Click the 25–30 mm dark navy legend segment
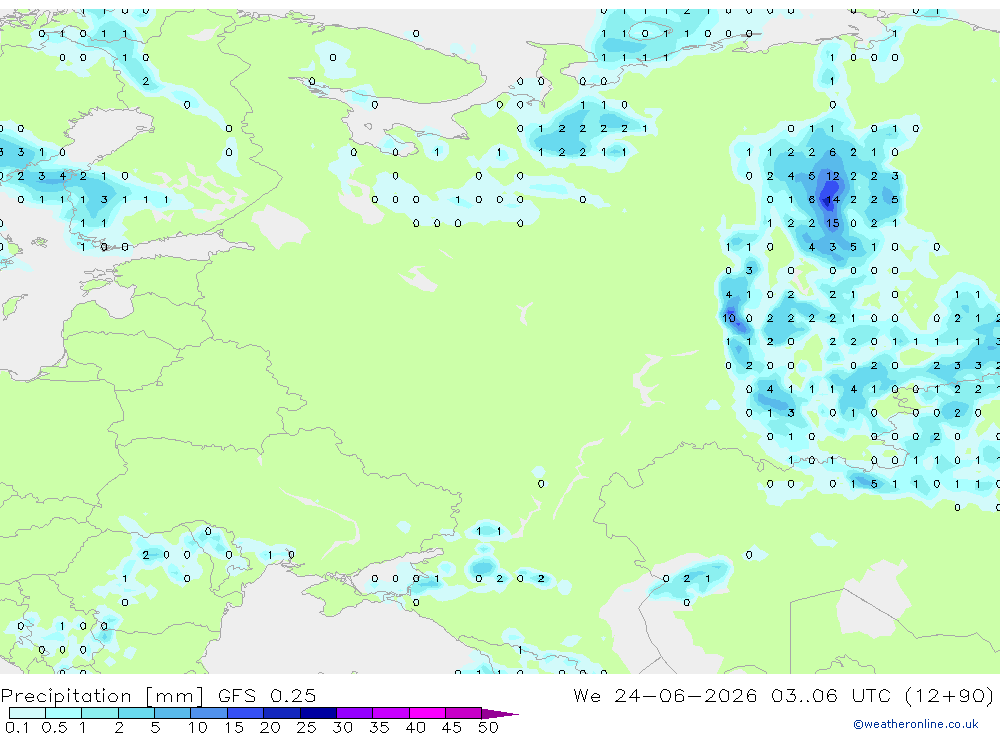Viewport: 1000px width, 733px height. click(x=318, y=713)
